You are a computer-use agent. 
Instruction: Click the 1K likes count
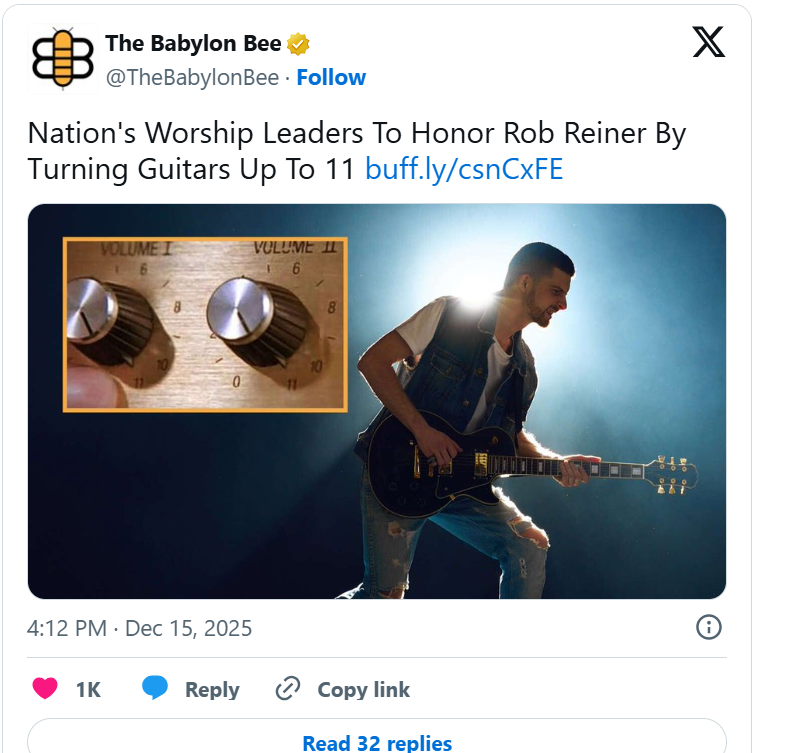(88, 690)
